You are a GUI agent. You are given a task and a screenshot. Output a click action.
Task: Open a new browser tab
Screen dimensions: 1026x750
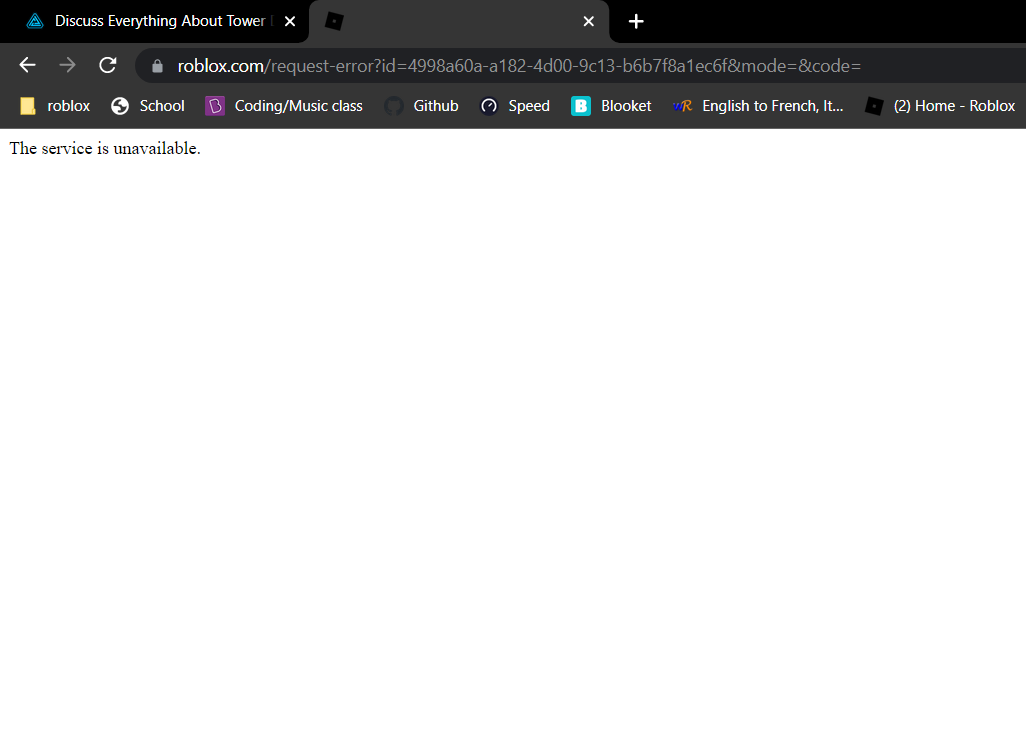click(x=636, y=21)
